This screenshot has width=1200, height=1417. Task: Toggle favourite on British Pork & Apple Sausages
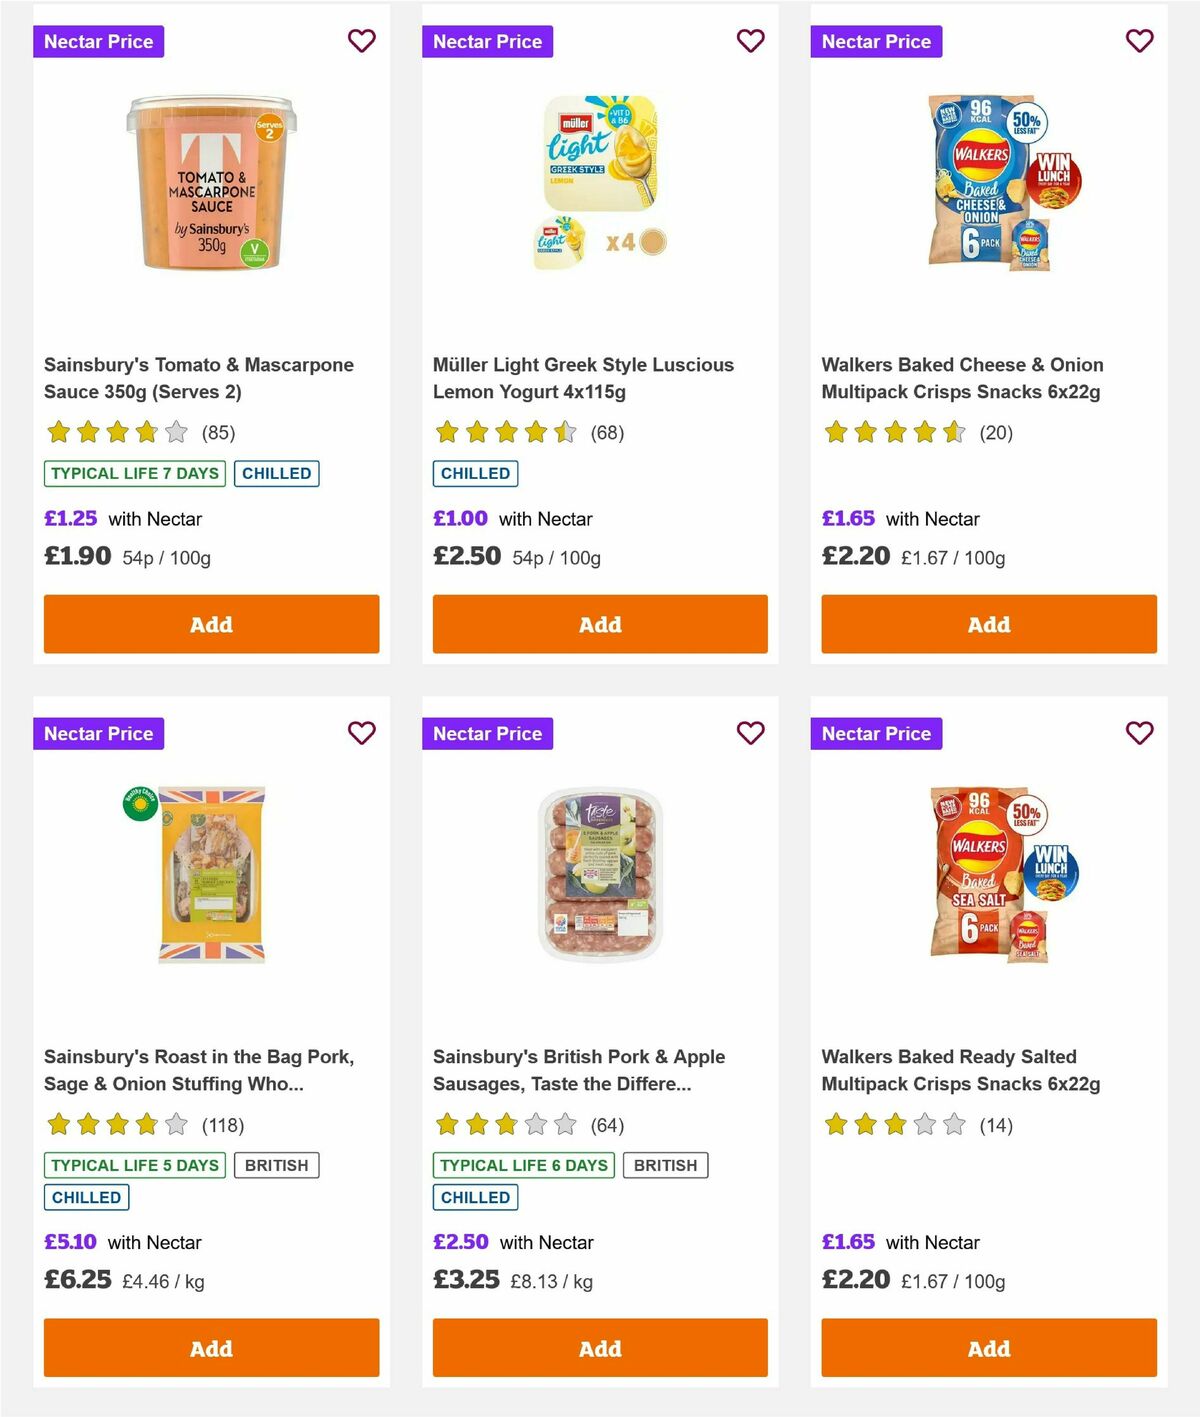pos(751,733)
